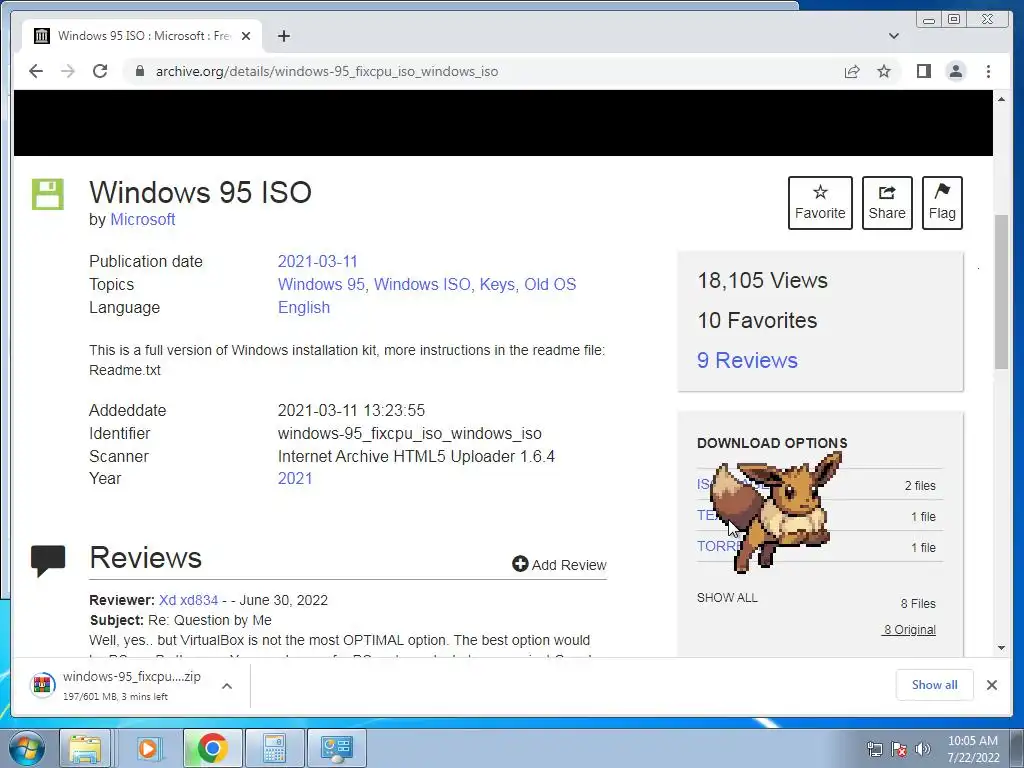
Task: Click the Share button
Action: coord(887,202)
